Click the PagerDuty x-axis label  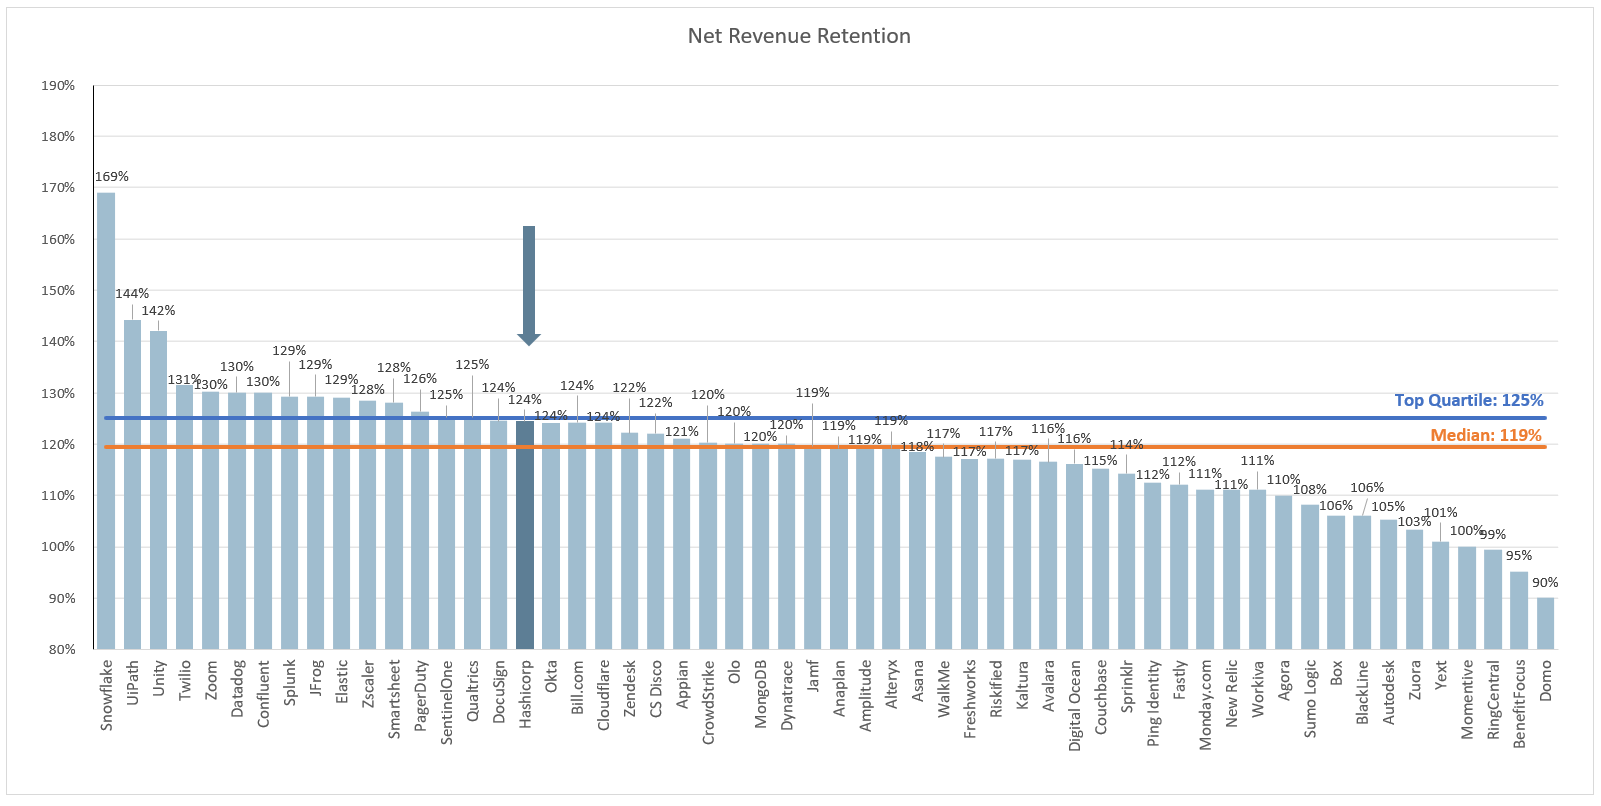click(x=420, y=696)
